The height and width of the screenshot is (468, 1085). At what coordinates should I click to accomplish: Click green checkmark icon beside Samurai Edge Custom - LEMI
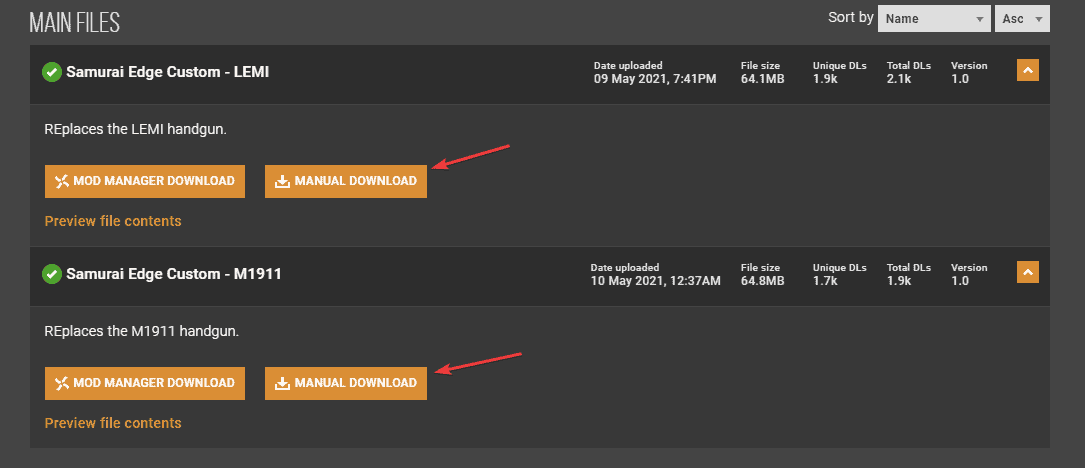[52, 72]
